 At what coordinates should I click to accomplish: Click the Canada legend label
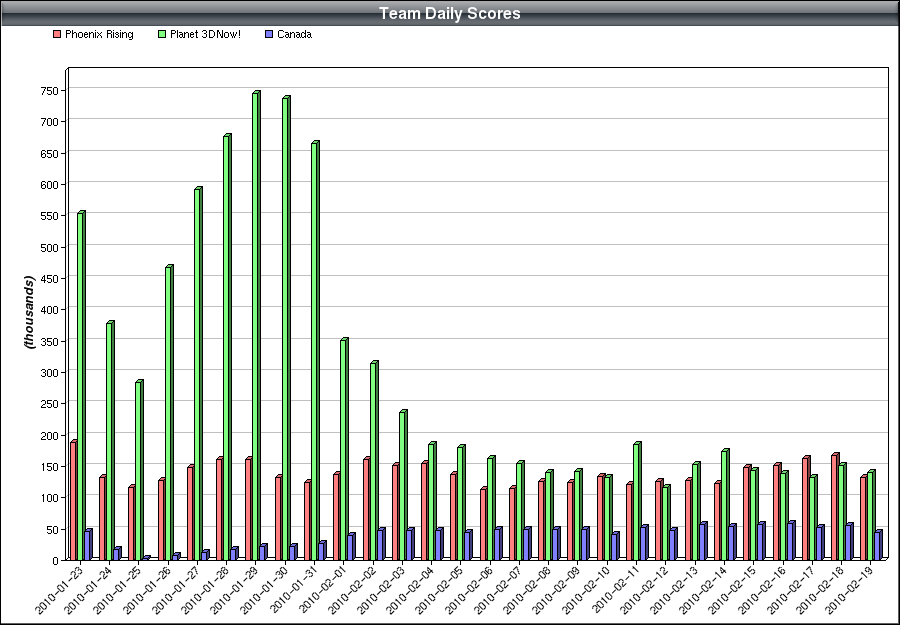point(294,34)
